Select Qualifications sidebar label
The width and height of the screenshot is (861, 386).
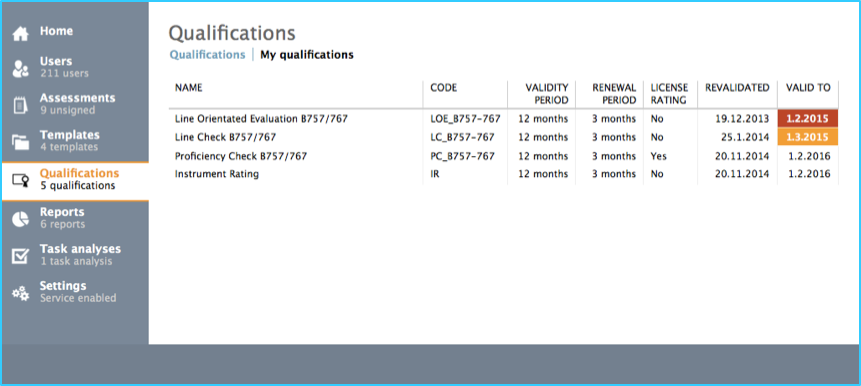79,173
